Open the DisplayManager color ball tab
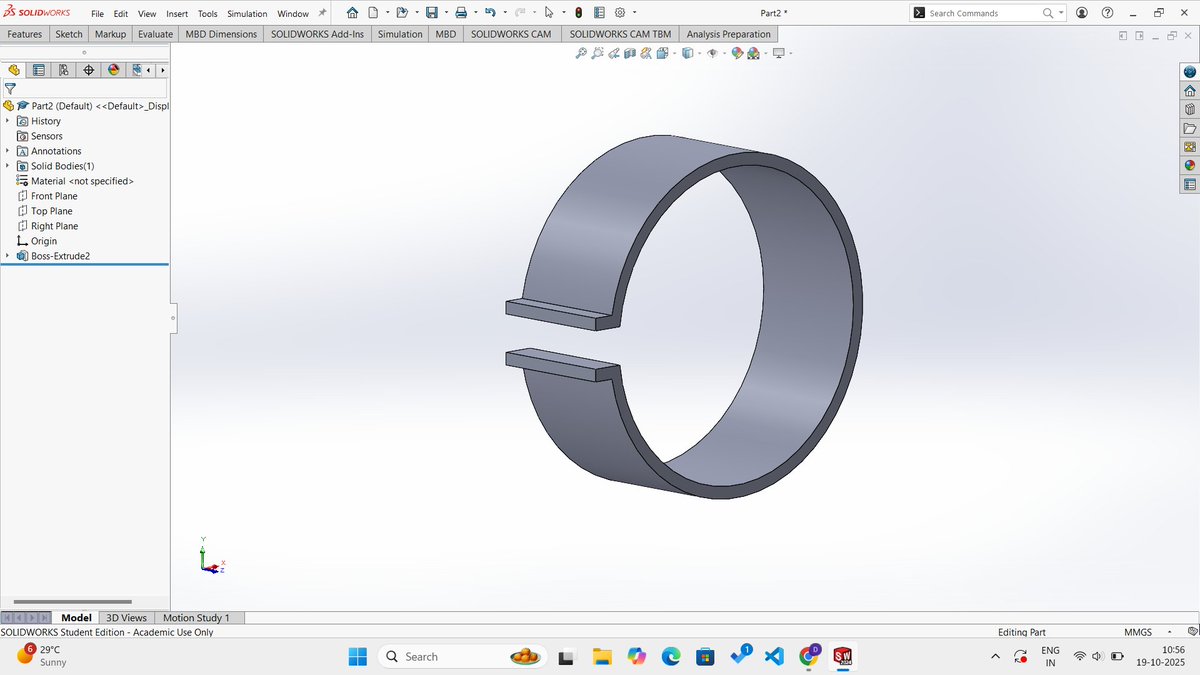 pos(114,70)
